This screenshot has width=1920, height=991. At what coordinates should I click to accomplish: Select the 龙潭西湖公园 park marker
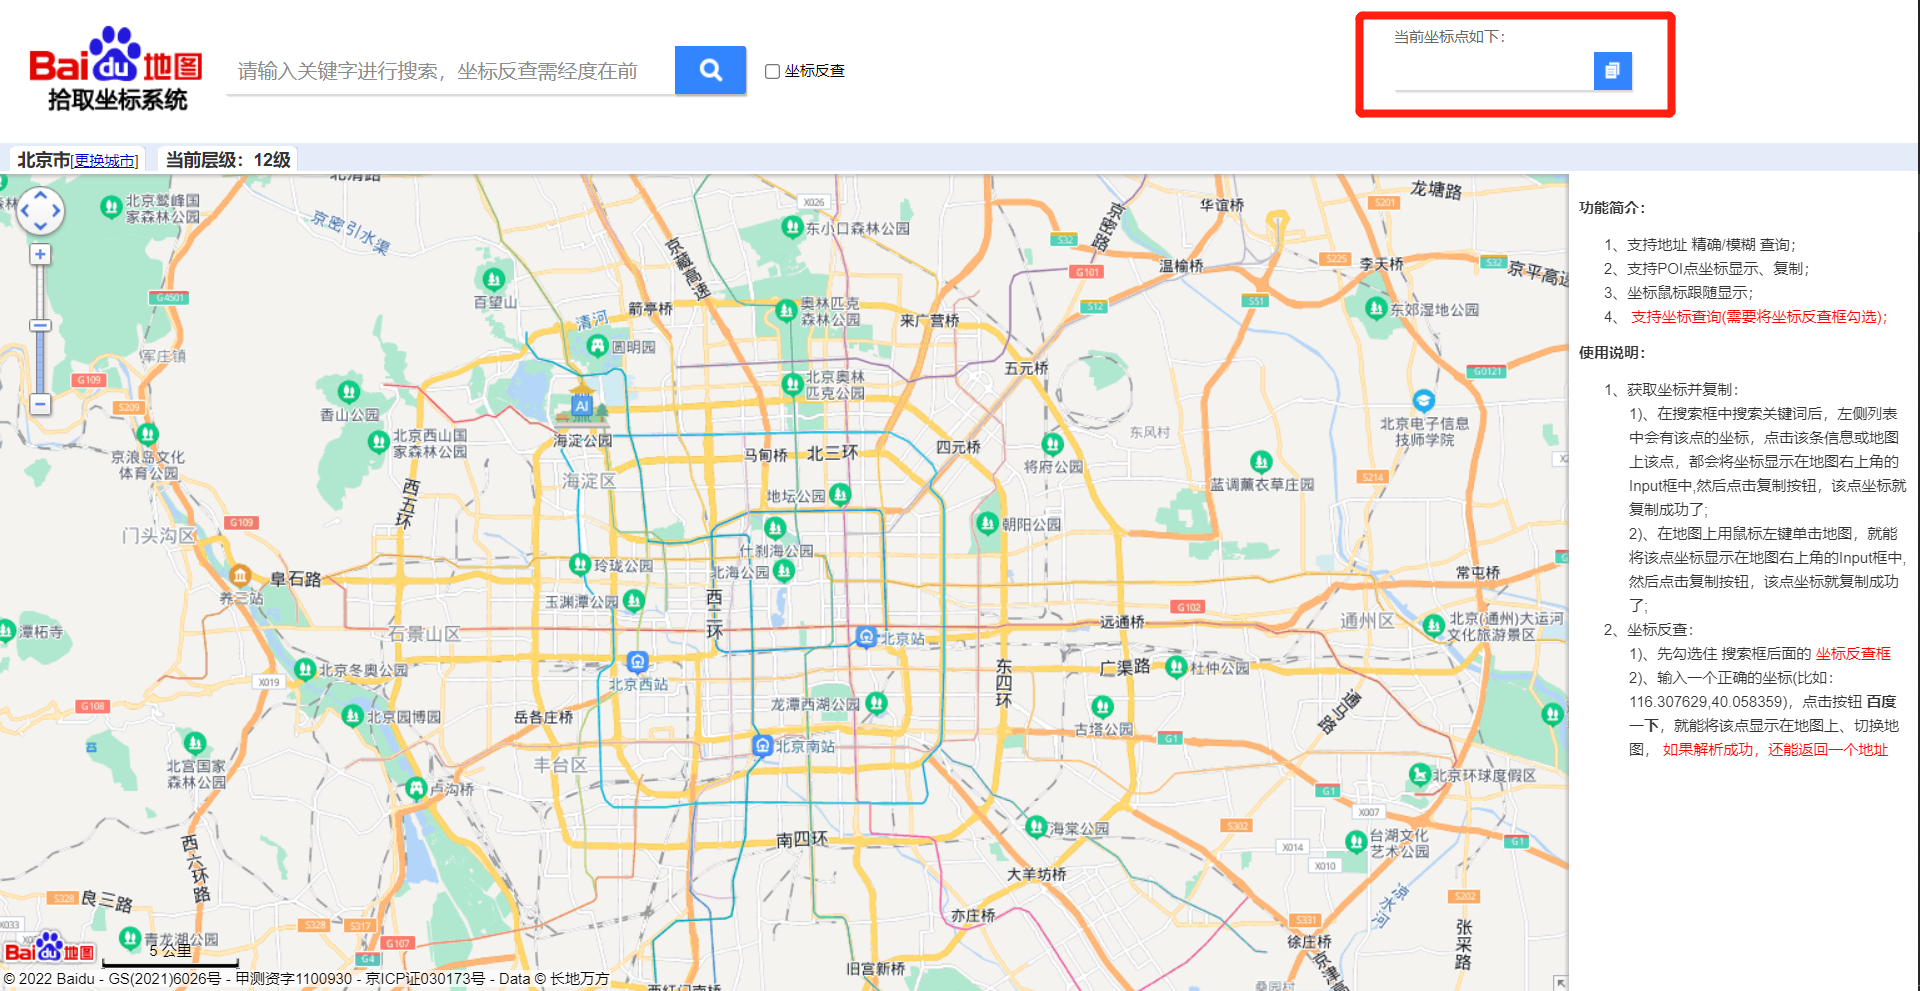coord(876,703)
